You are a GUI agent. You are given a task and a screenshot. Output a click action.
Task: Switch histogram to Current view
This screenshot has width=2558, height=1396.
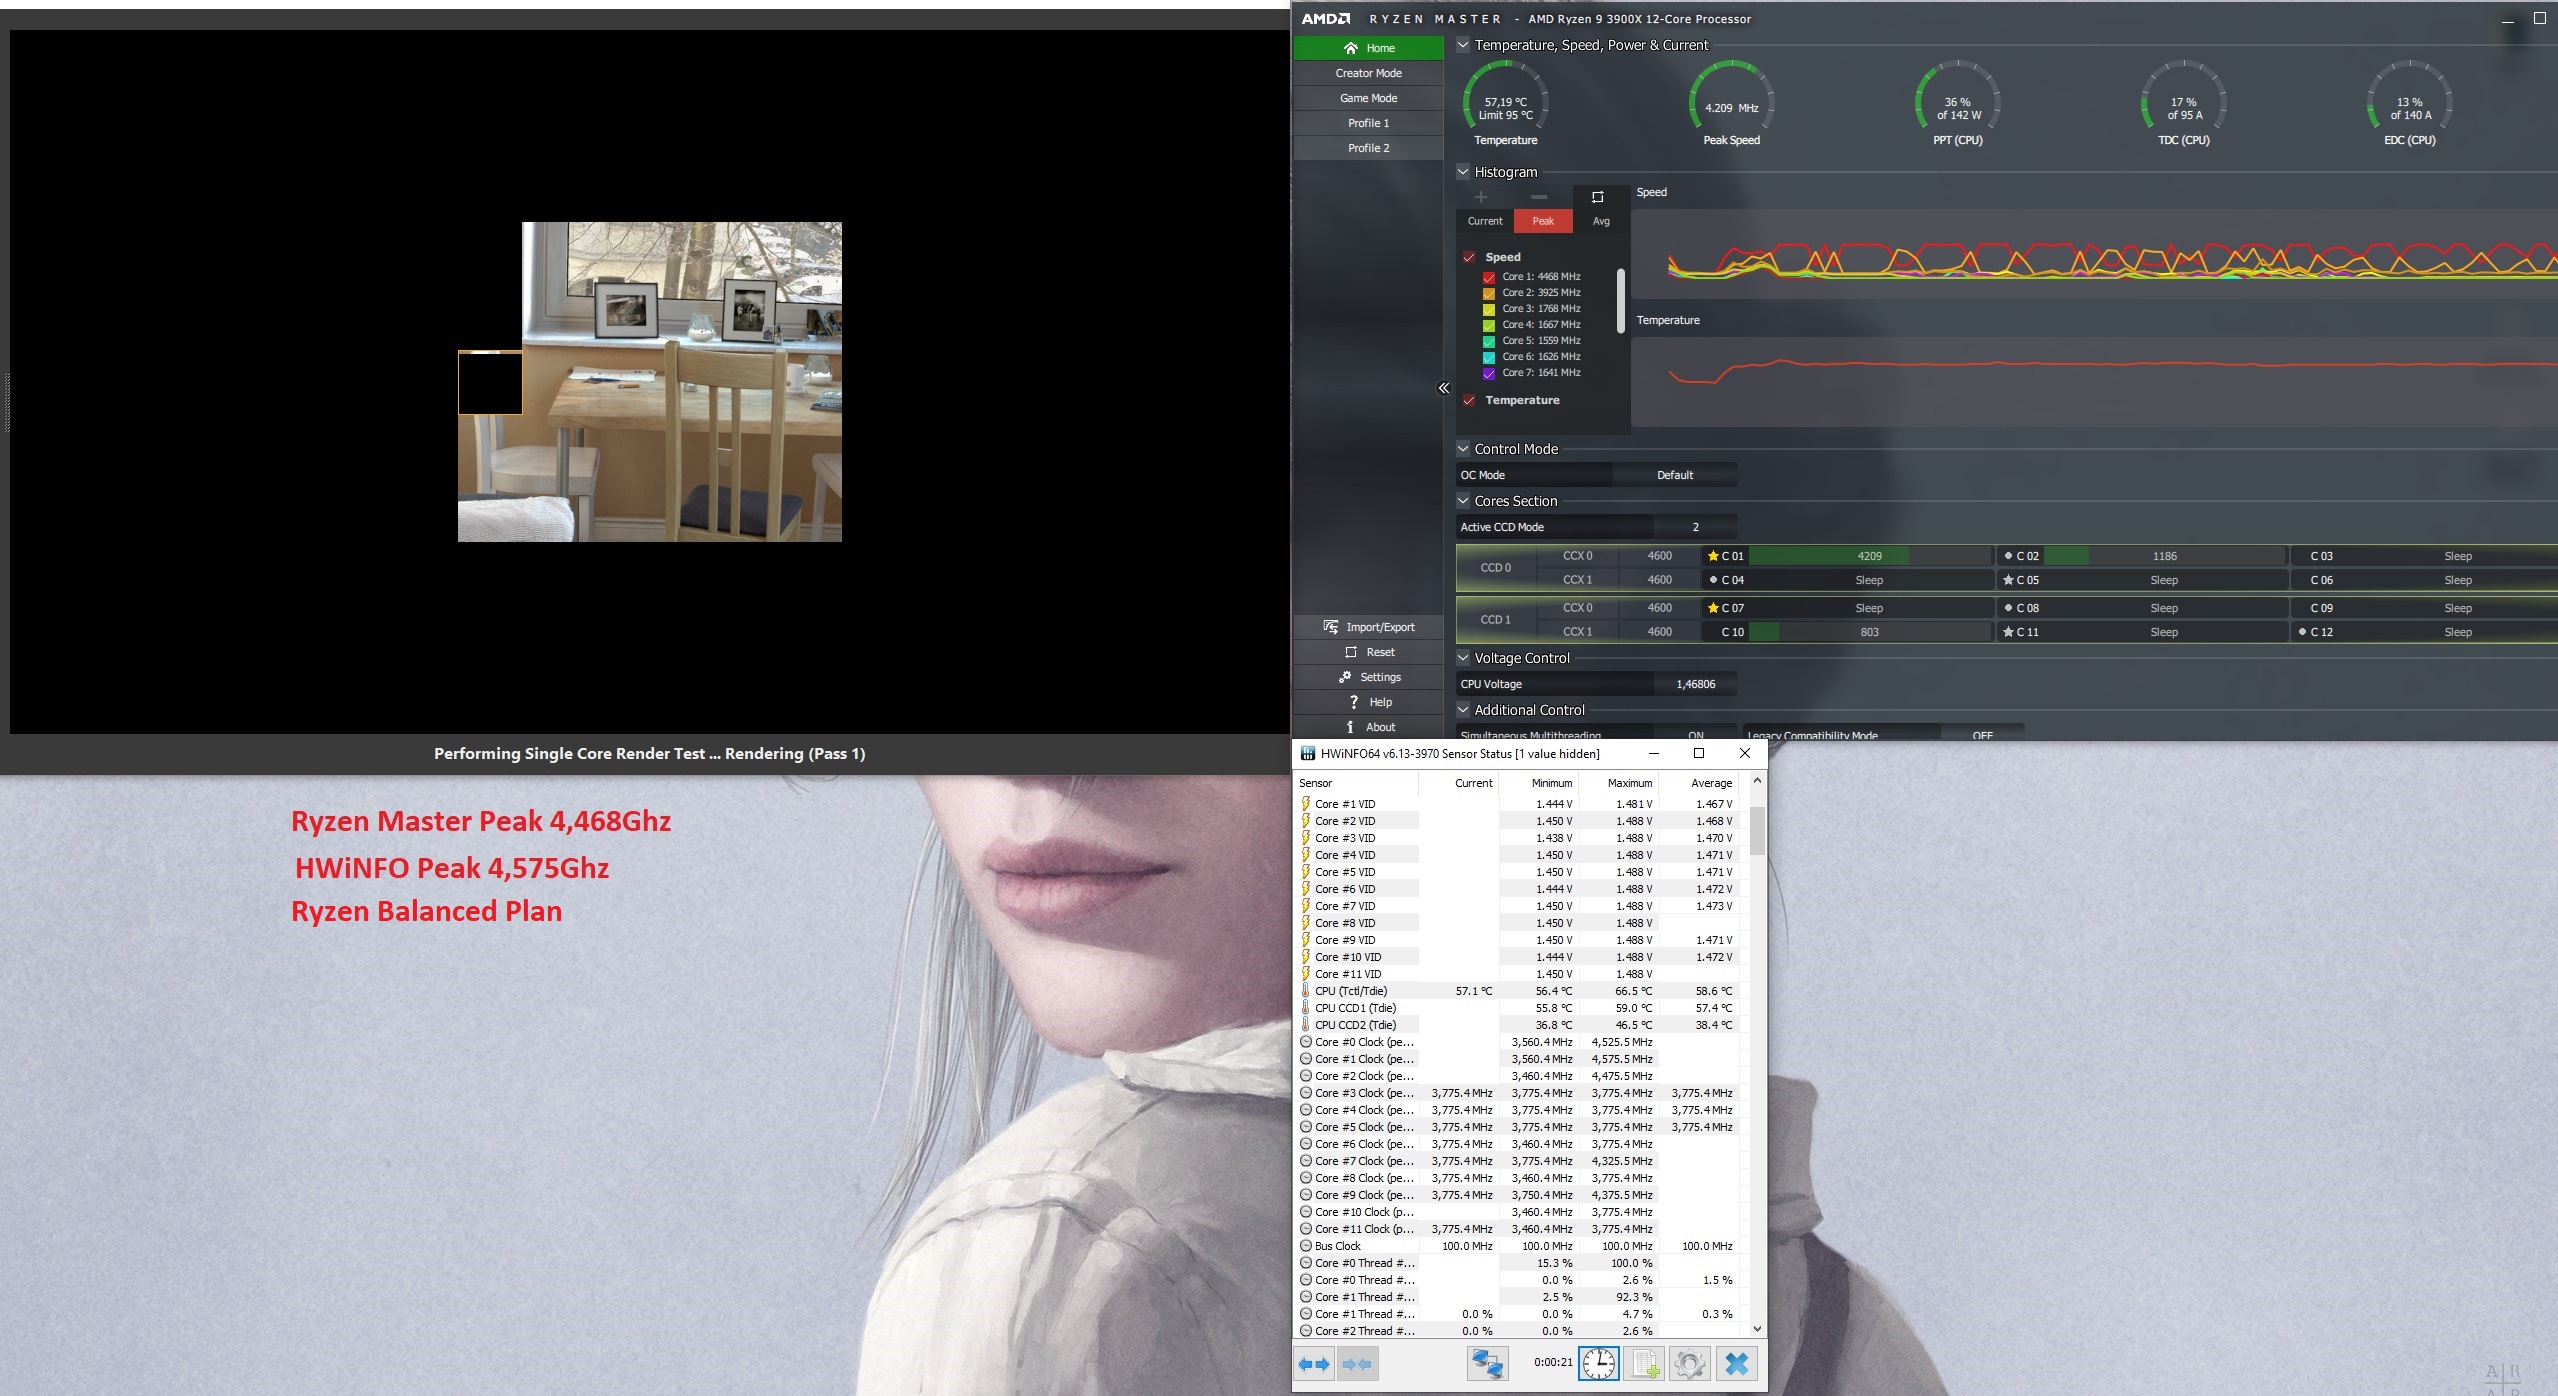1484,220
